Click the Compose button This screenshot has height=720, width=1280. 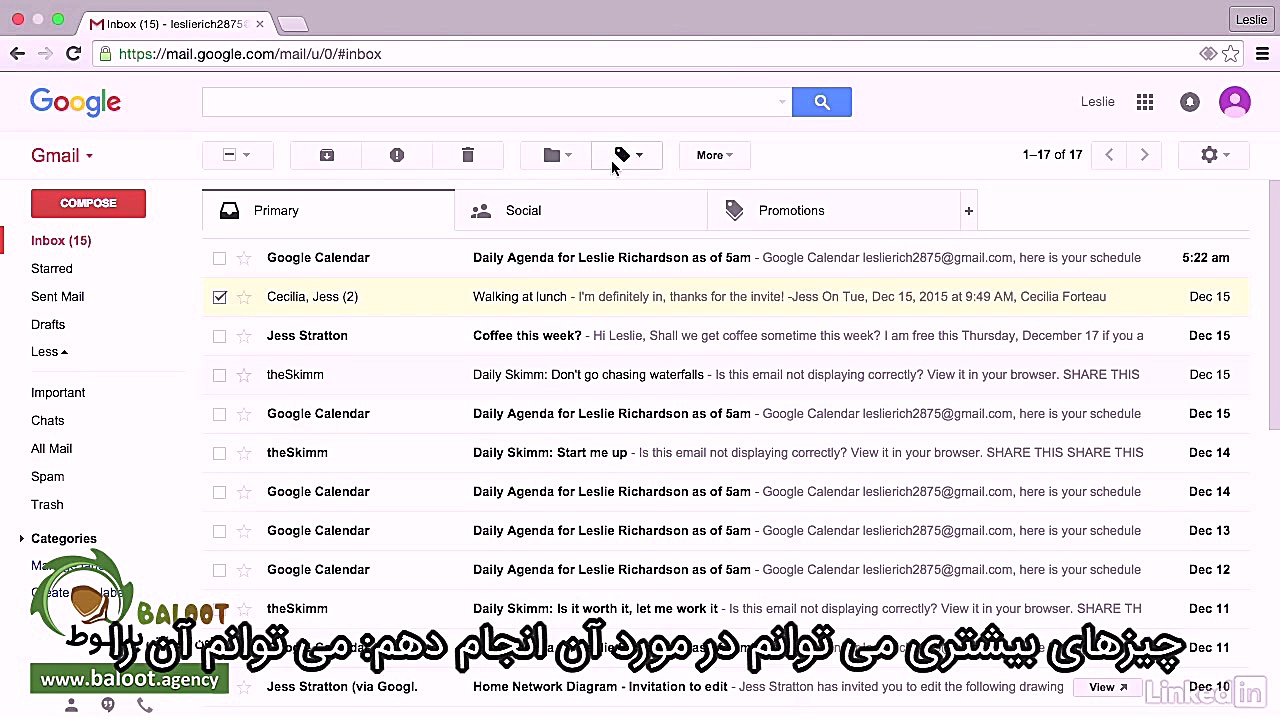click(88, 203)
